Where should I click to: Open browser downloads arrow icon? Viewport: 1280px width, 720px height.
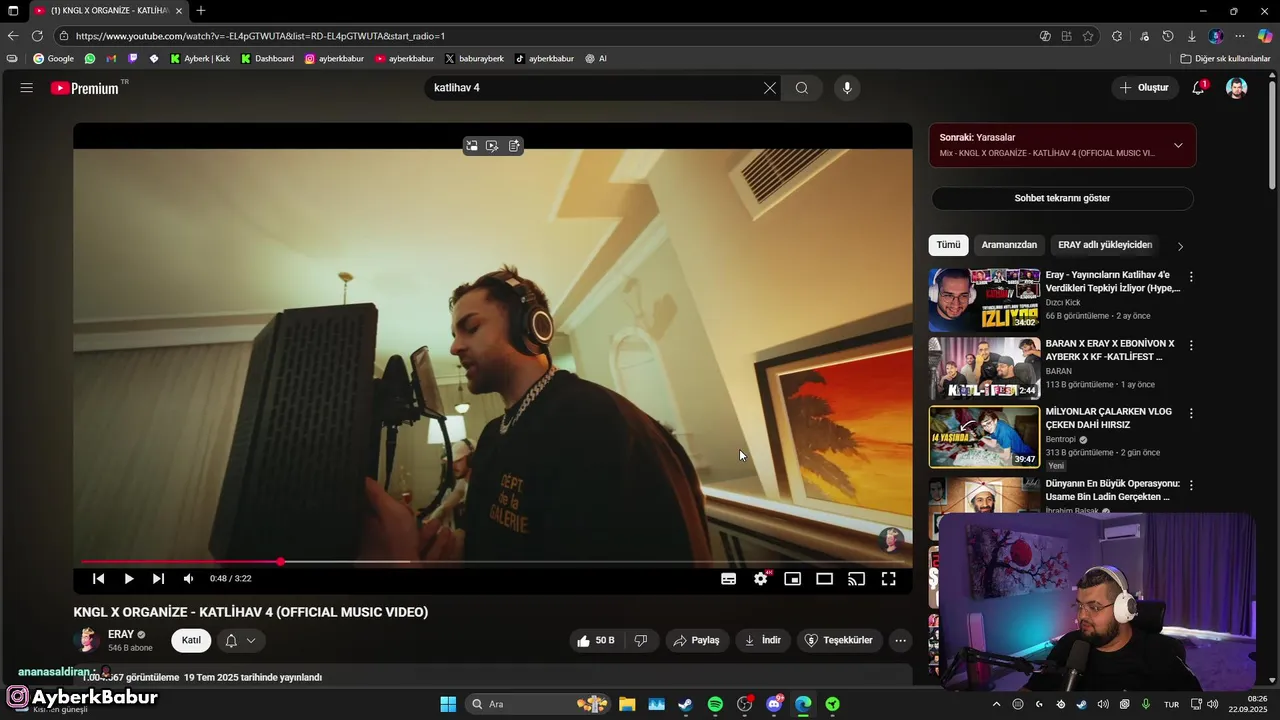pos(1192,36)
